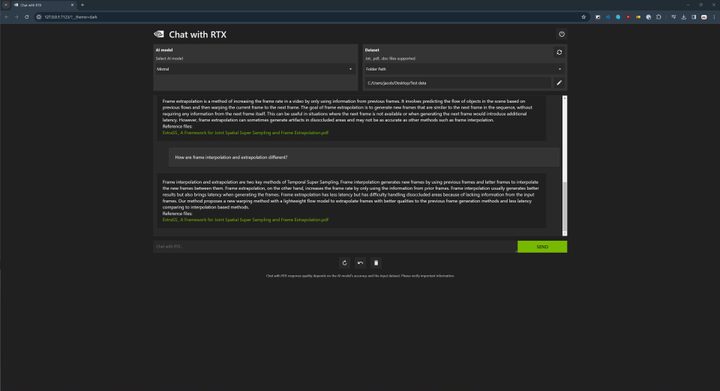720x391 pixels.
Task: Close the Chat with RTX tab
Action: click(72, 5)
